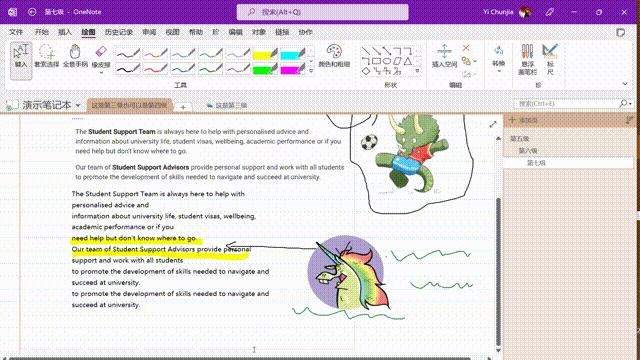Select the 键入 Type tool
Viewport: 640px width, 360px height.
pyautogui.click(x=21, y=60)
